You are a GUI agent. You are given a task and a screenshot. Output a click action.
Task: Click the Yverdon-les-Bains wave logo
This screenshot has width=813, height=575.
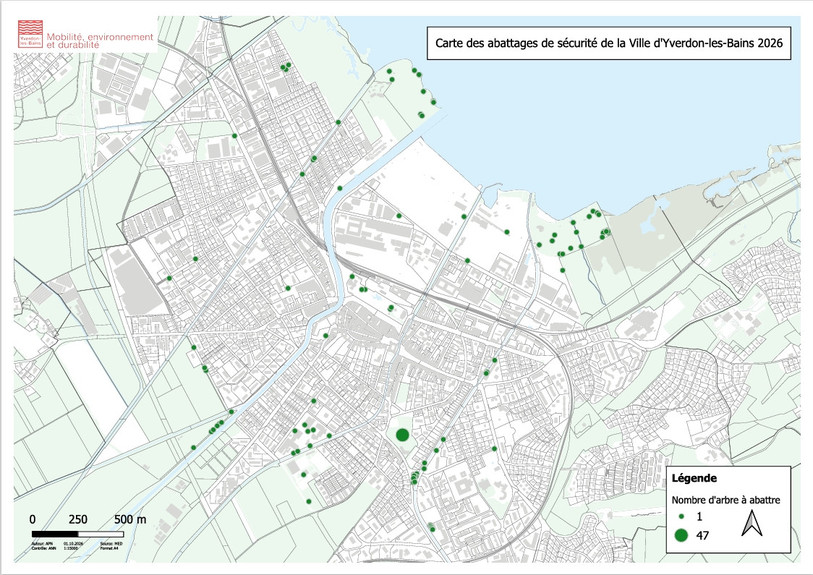pos(31,34)
